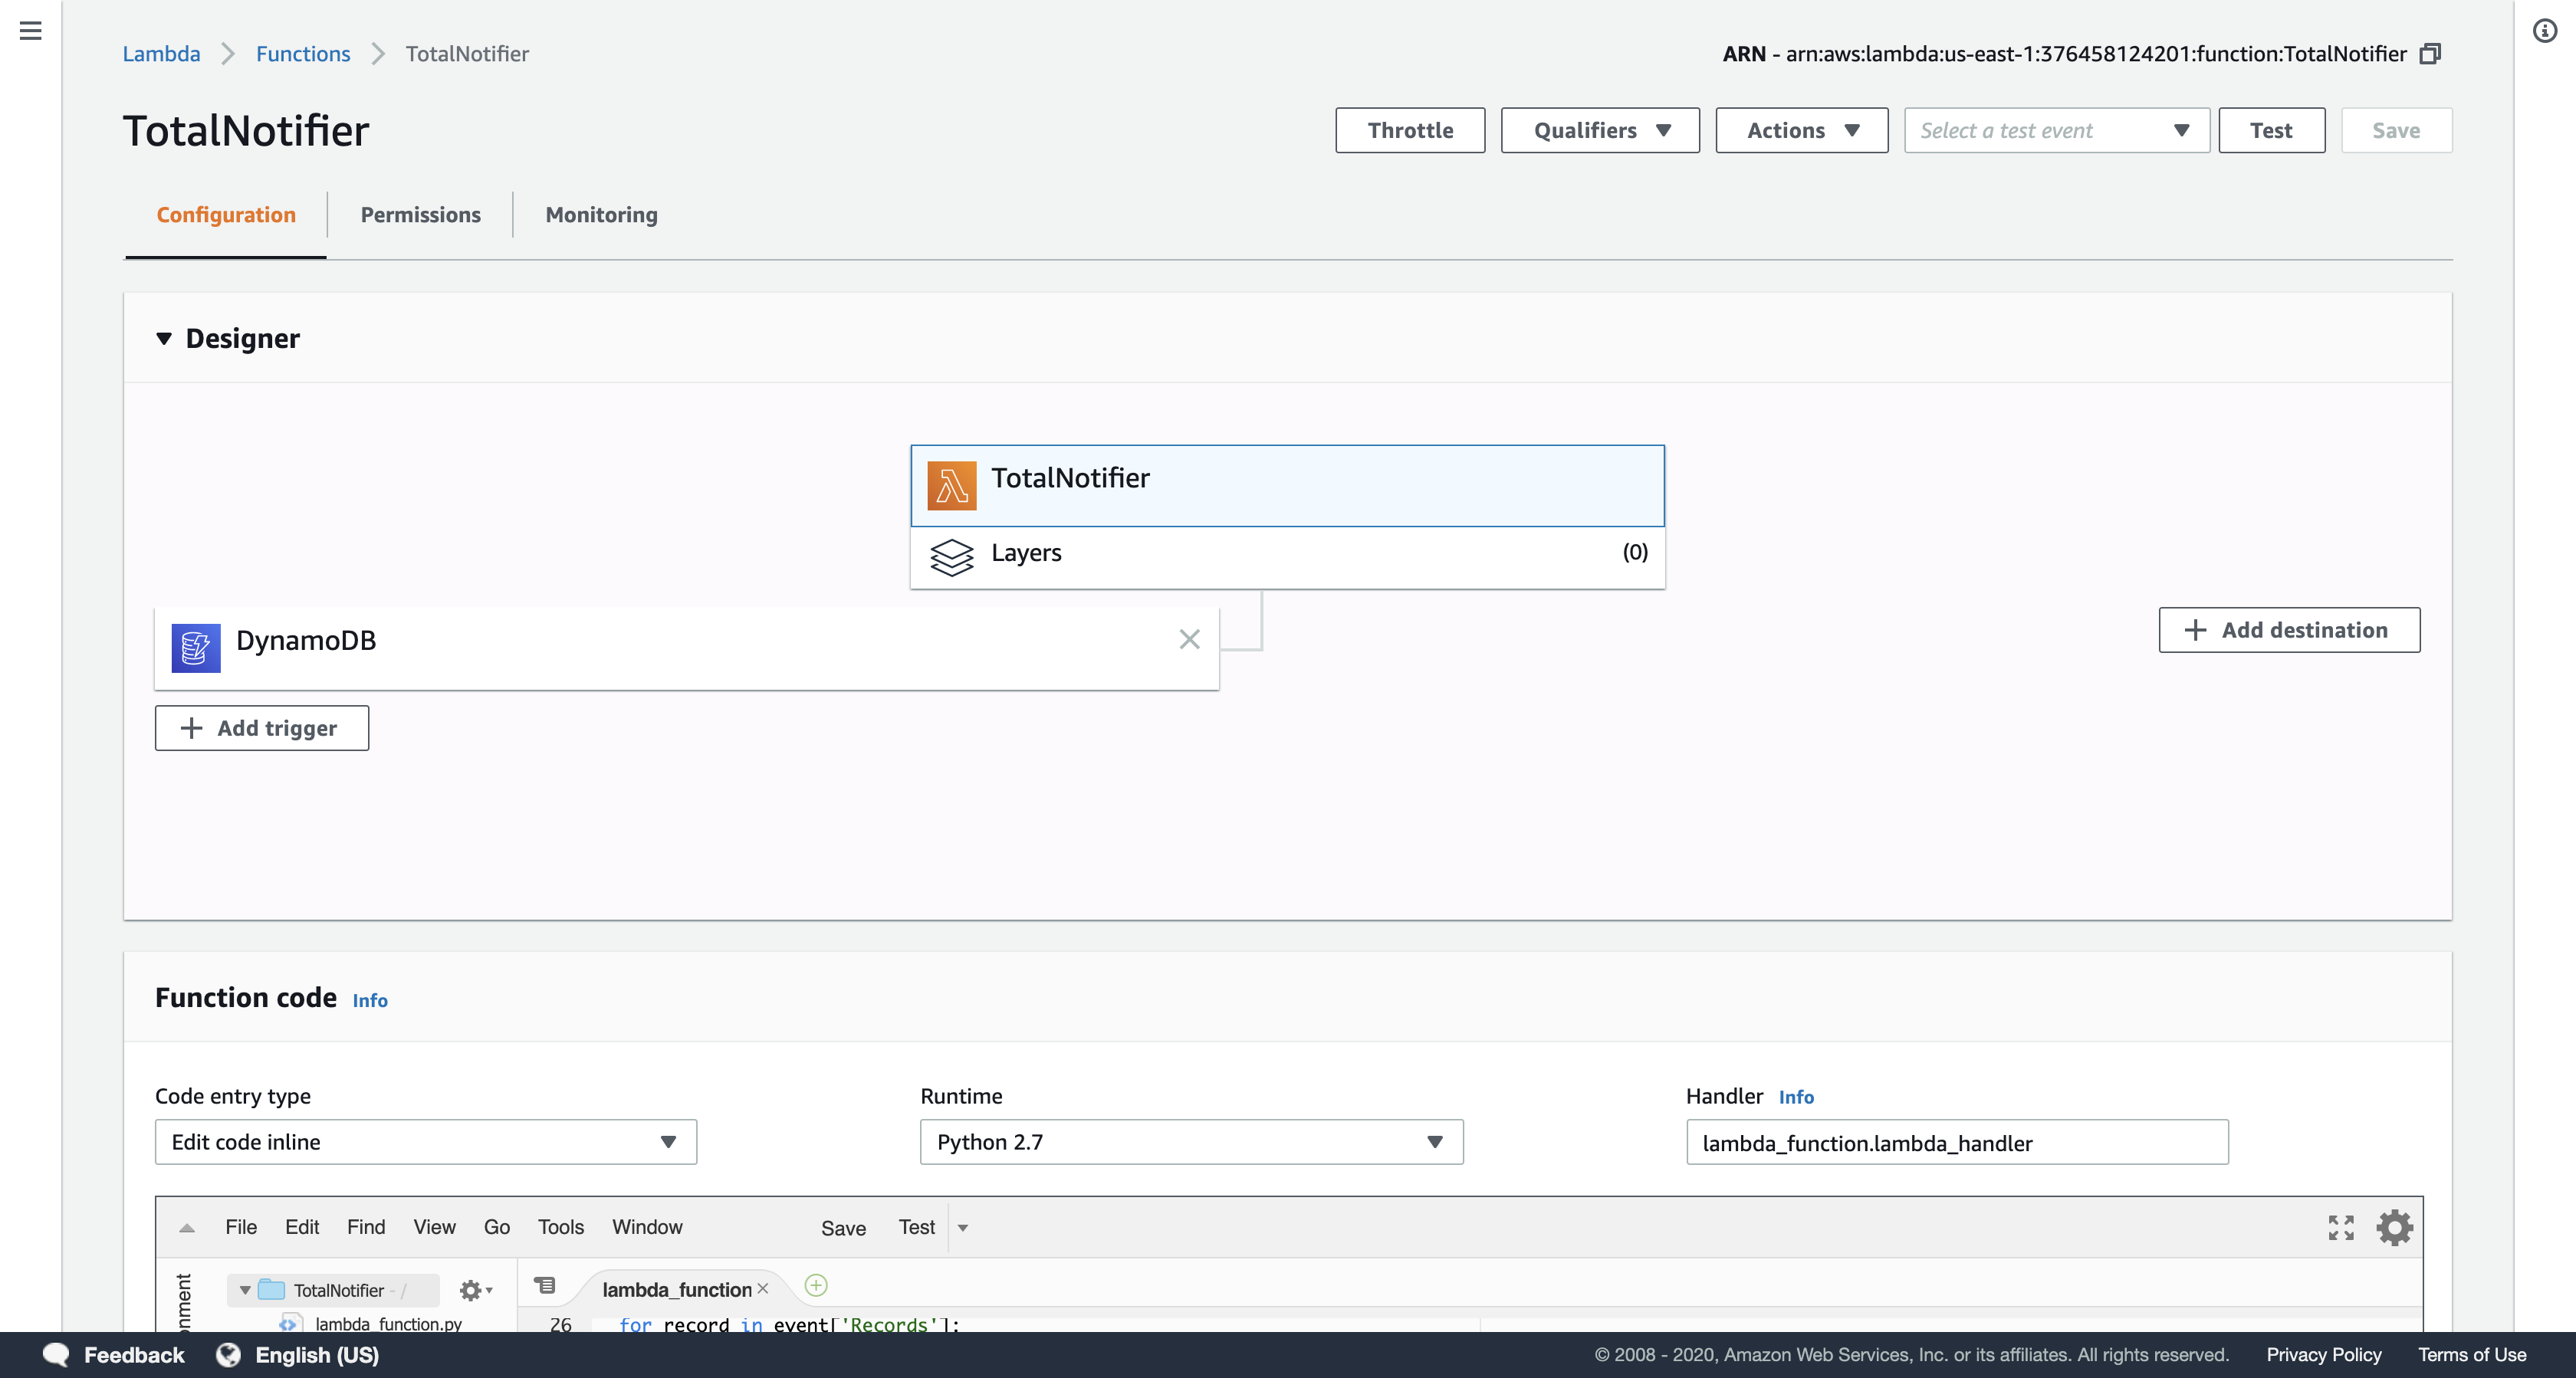Open the Tools menu in the editor
This screenshot has height=1378, width=2576.
pyautogui.click(x=560, y=1227)
